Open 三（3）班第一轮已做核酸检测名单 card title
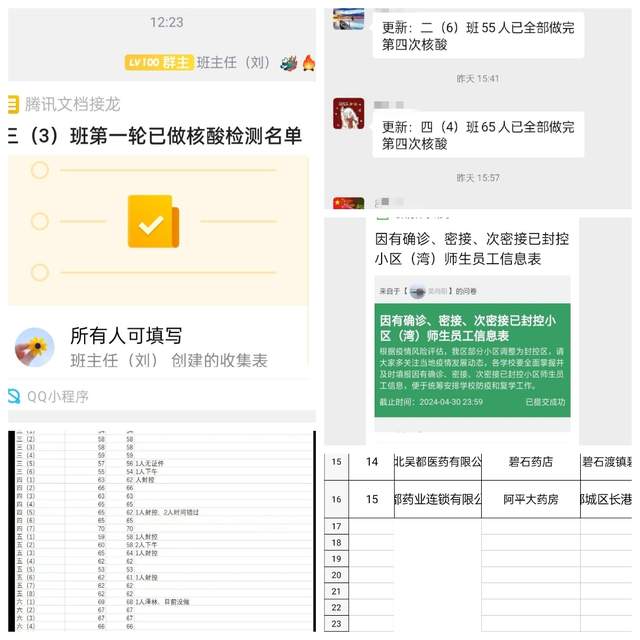Image resolution: width=640 pixels, height=640 pixels. coord(155,136)
